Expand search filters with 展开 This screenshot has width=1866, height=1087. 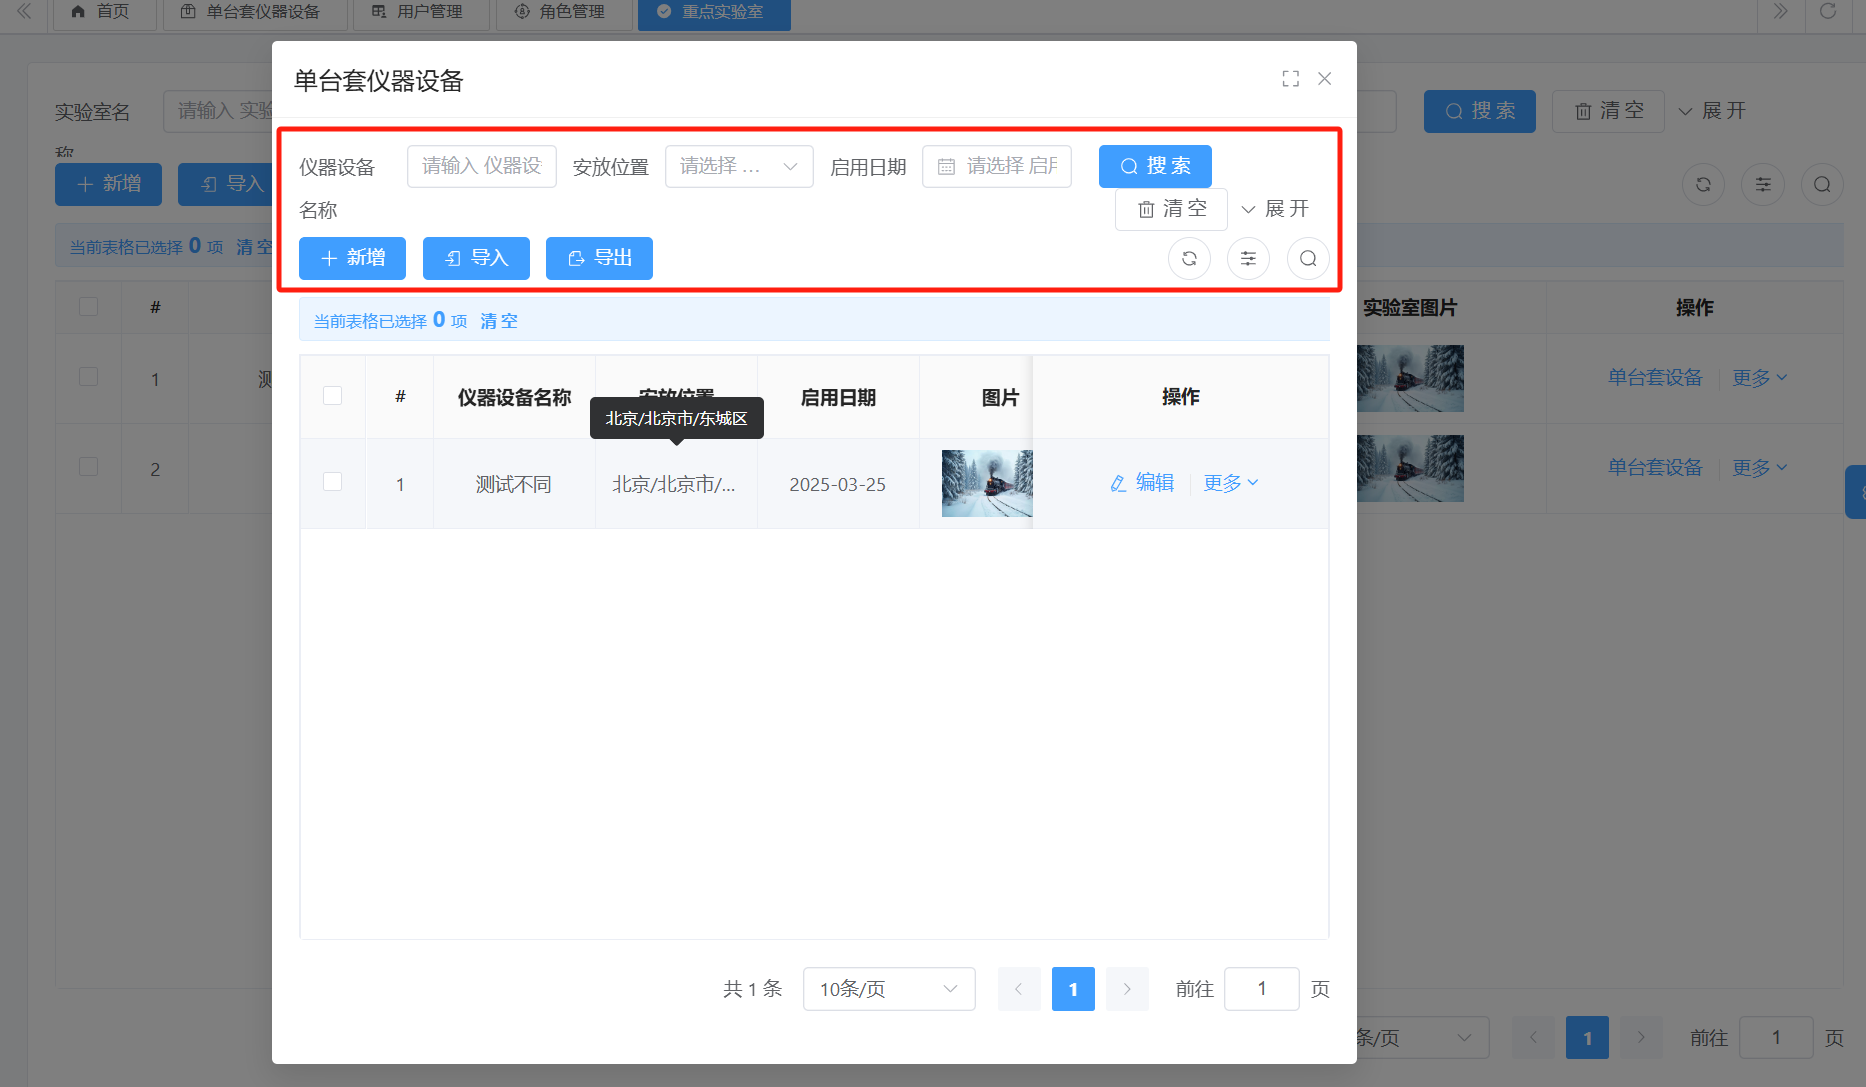pos(1275,209)
